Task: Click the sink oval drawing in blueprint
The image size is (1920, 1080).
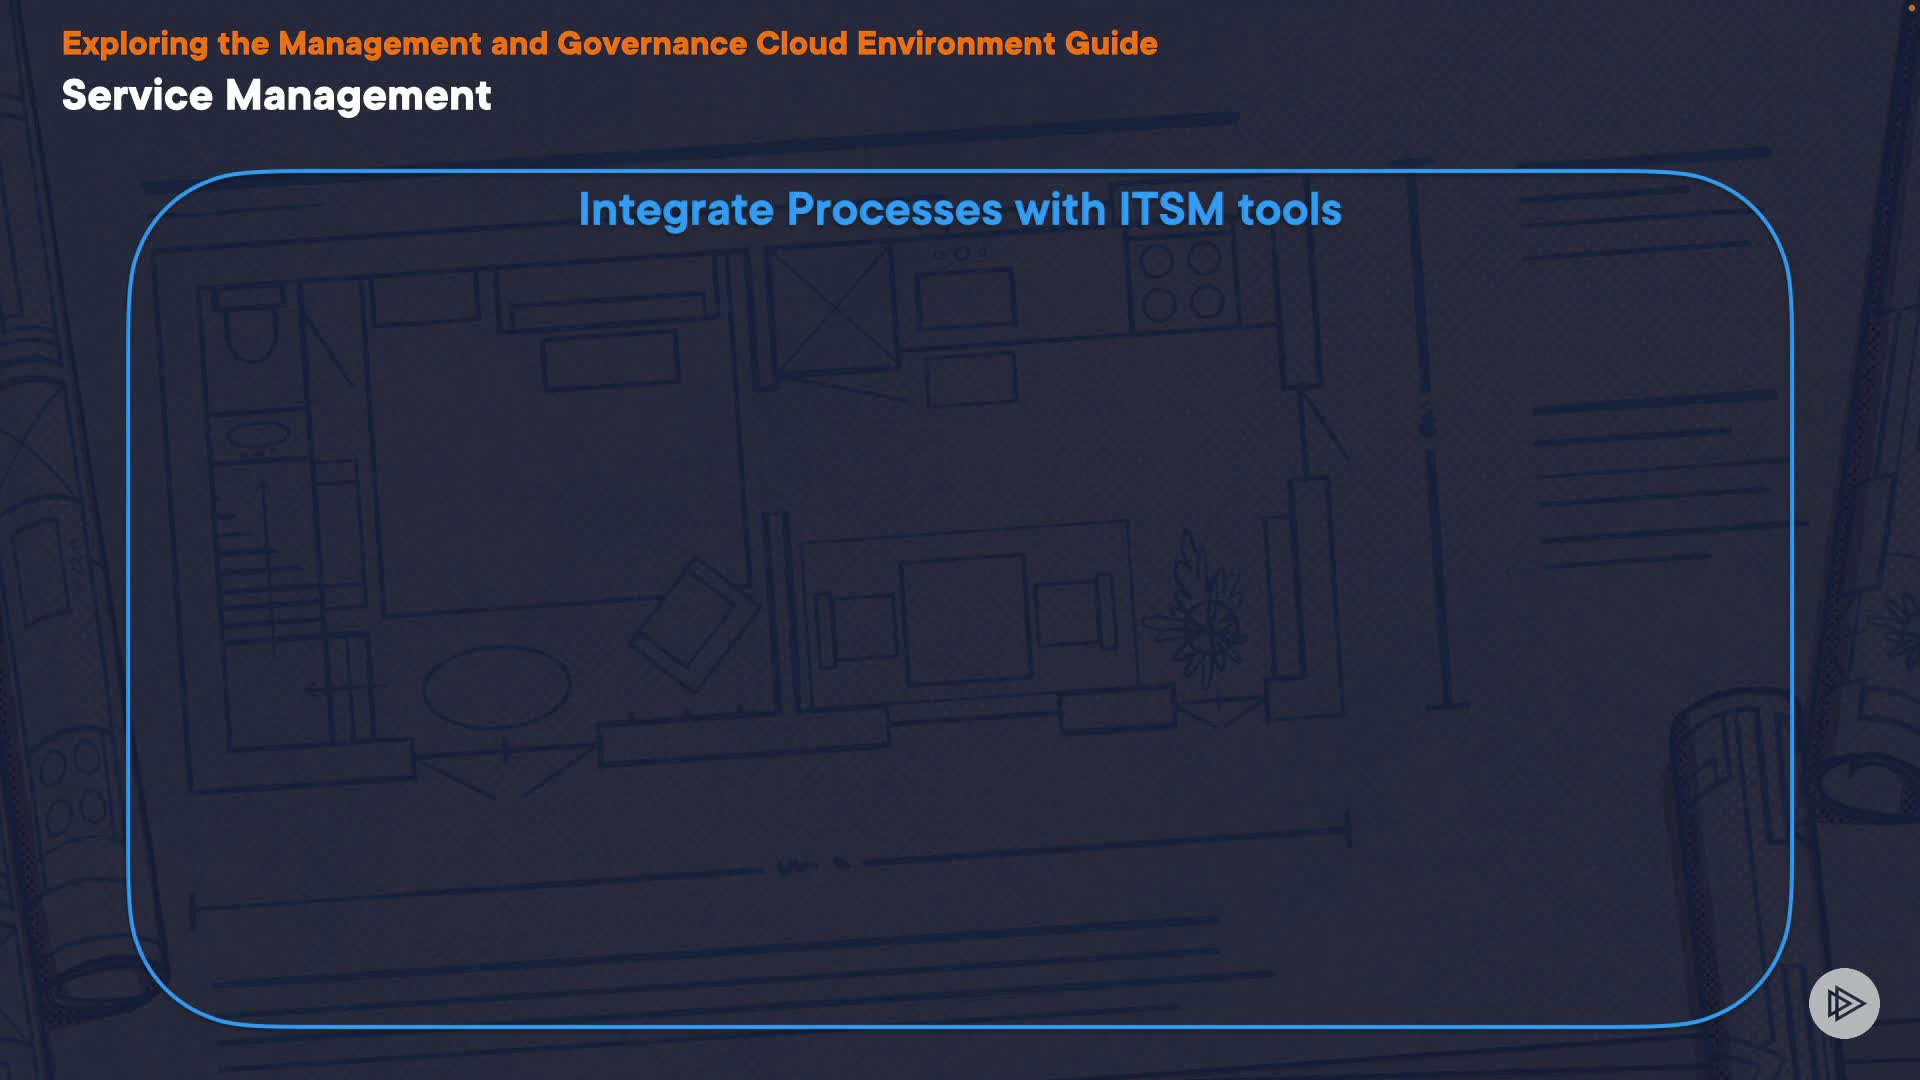Action: [258, 435]
